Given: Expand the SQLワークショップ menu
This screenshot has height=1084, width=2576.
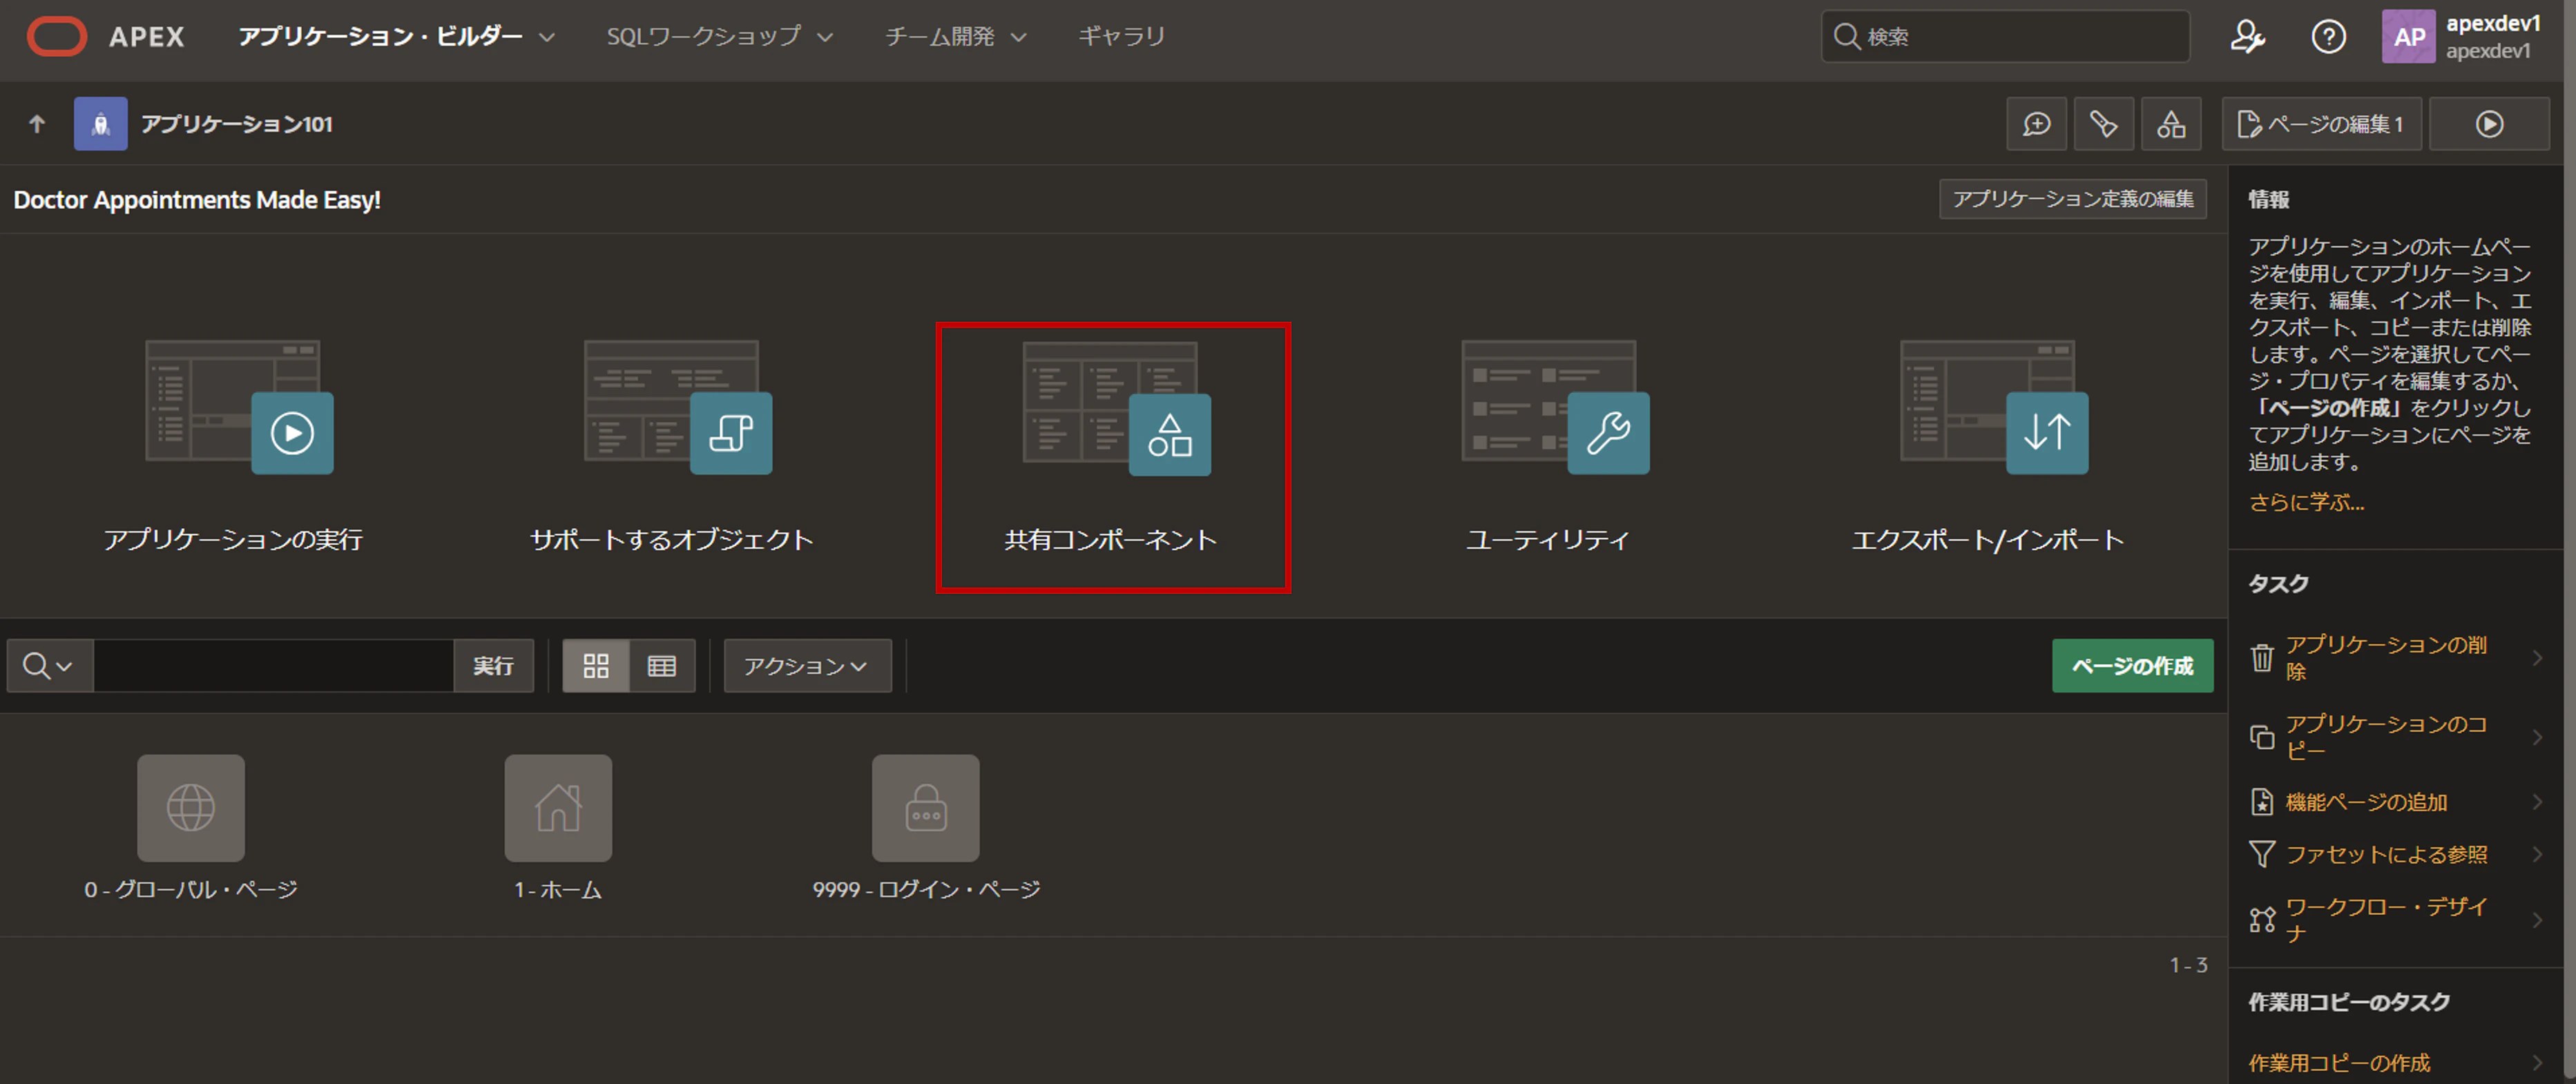Looking at the screenshot, I should pos(716,36).
